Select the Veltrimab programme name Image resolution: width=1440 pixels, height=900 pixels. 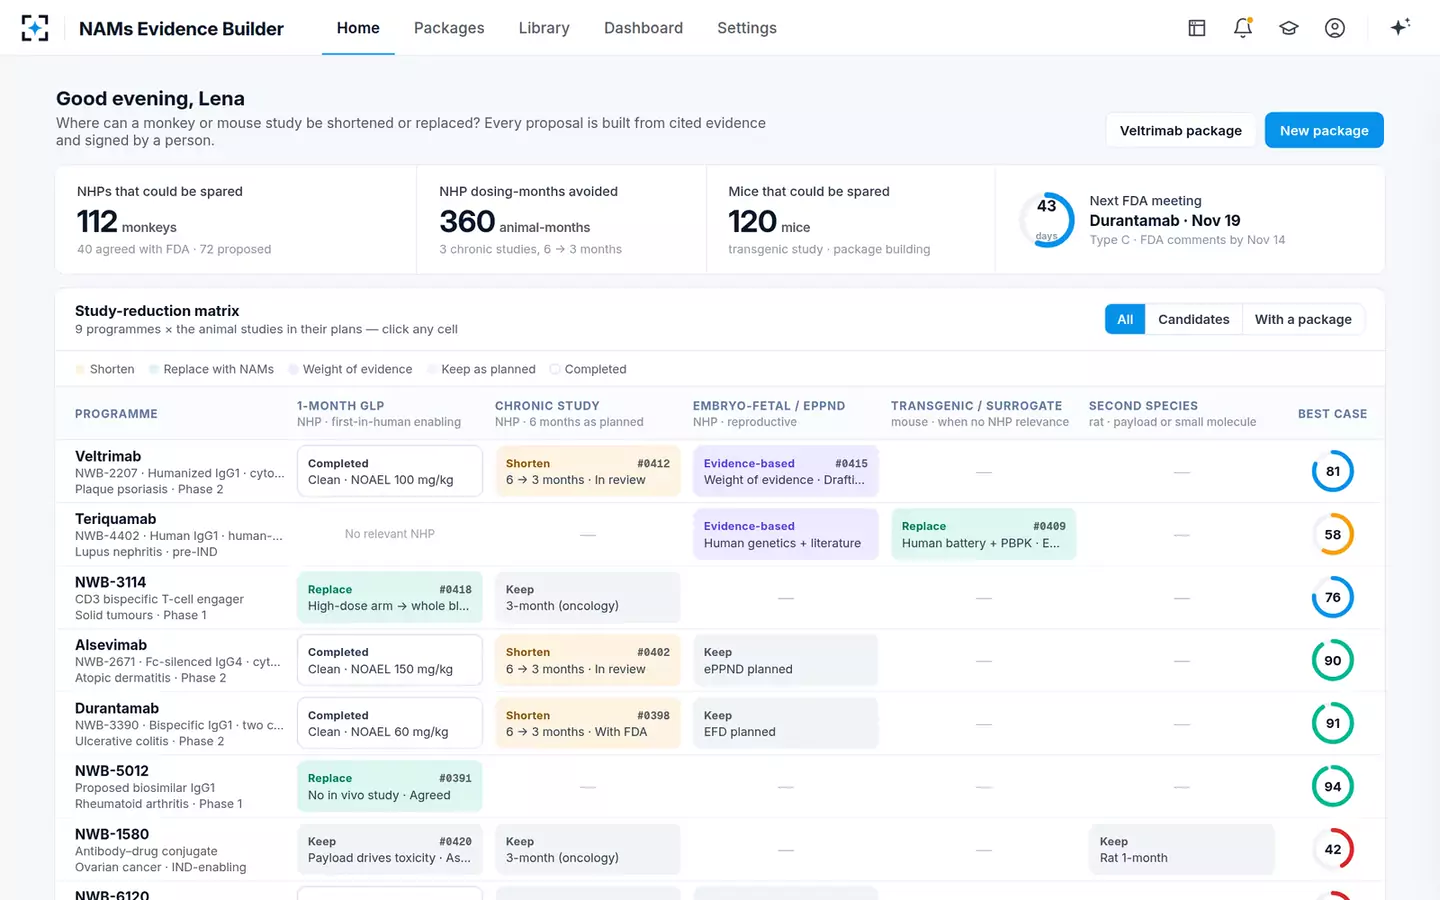click(x=108, y=456)
